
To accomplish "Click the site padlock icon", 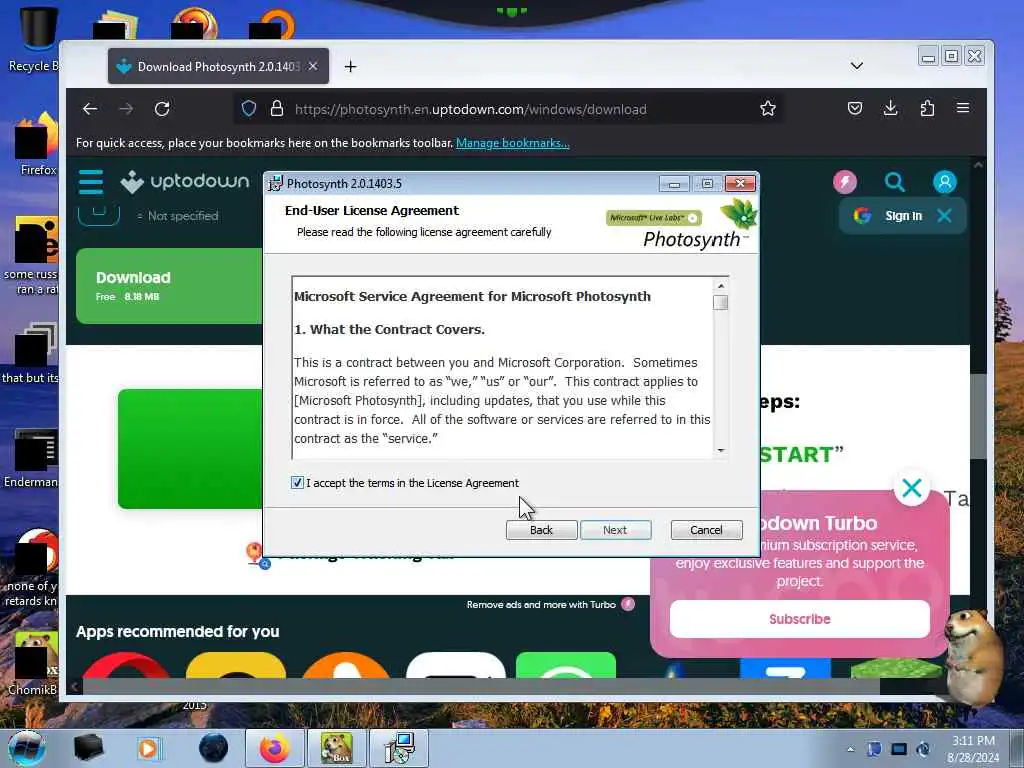I will (x=277, y=108).
